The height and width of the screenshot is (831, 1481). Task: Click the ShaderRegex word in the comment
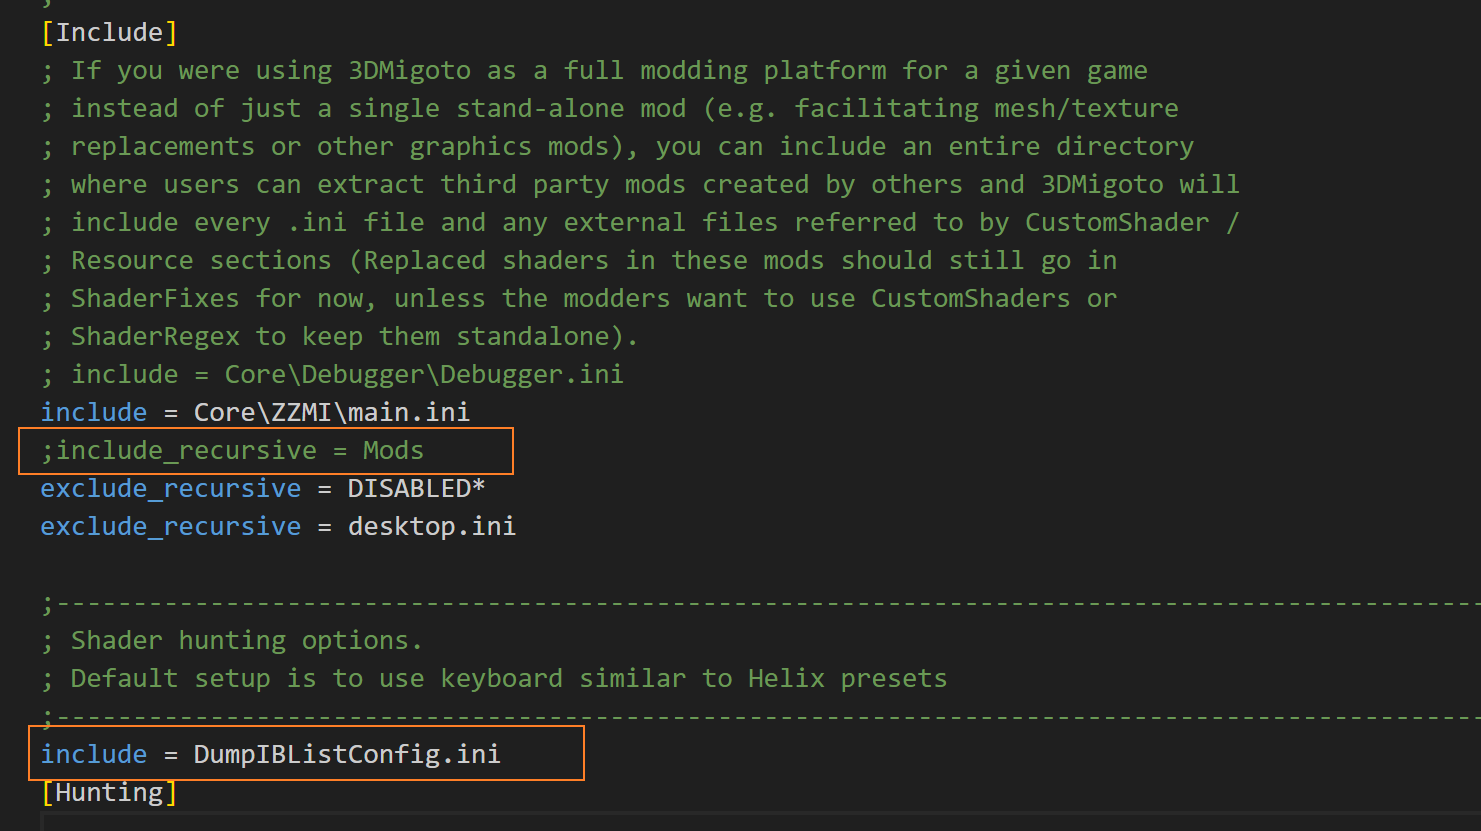[155, 337]
